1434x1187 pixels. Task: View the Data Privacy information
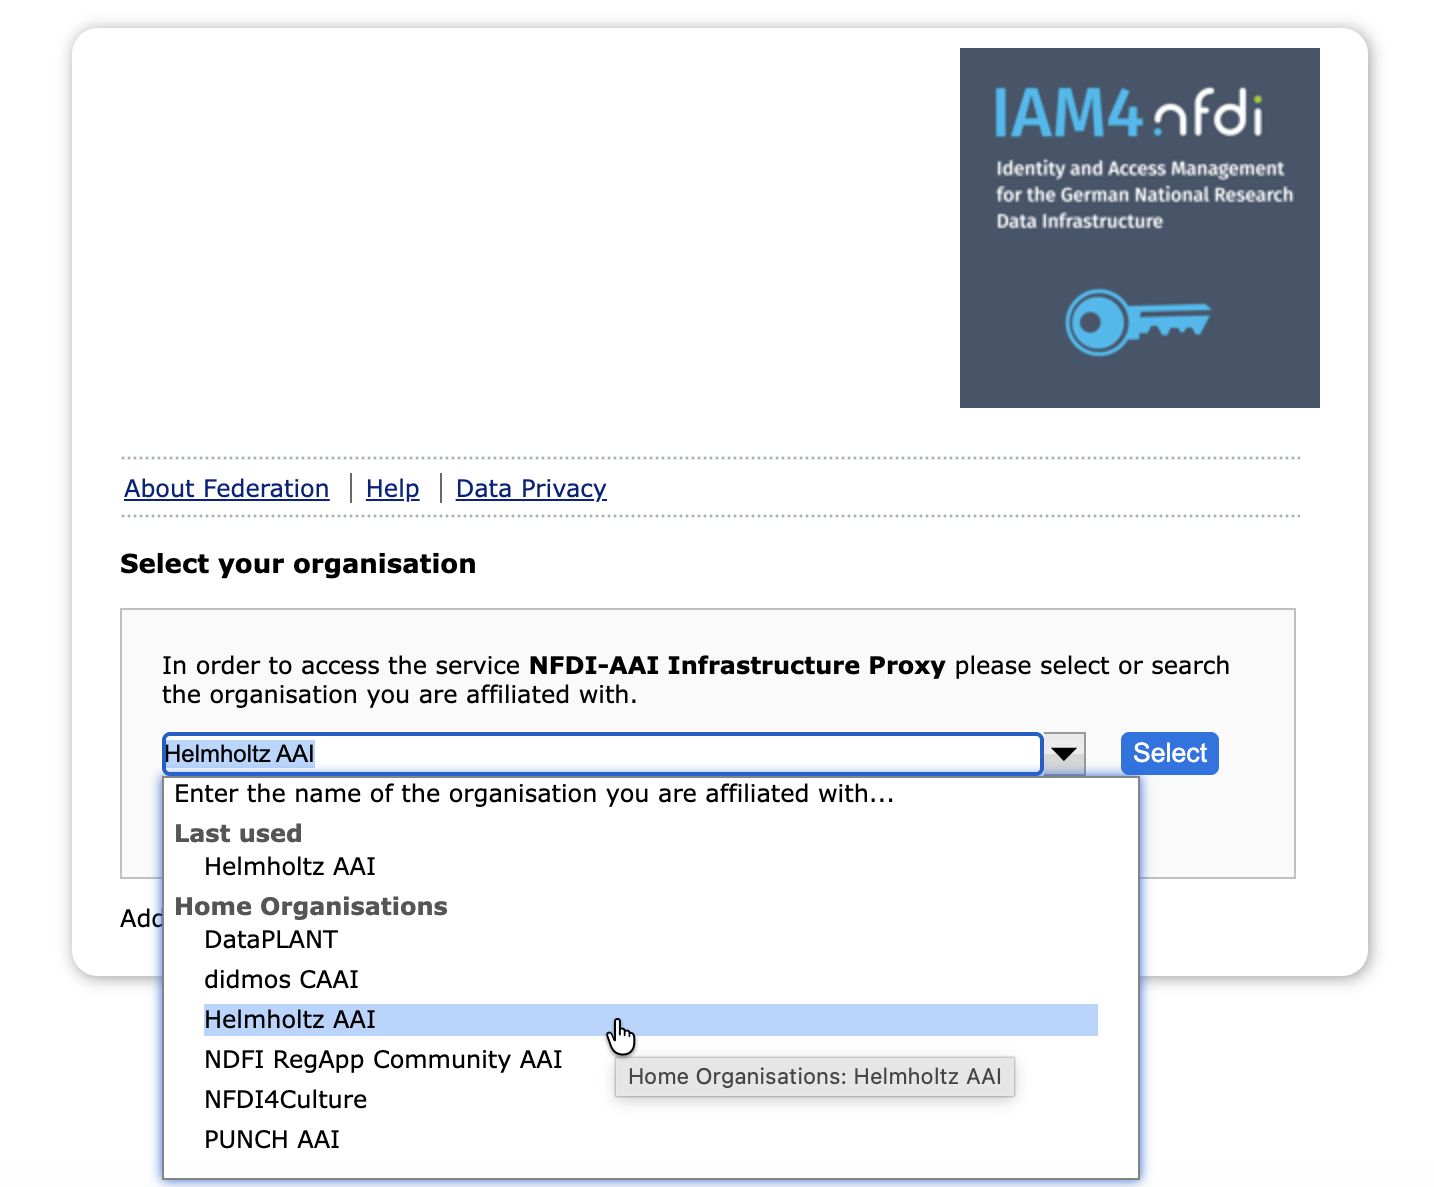tap(530, 489)
